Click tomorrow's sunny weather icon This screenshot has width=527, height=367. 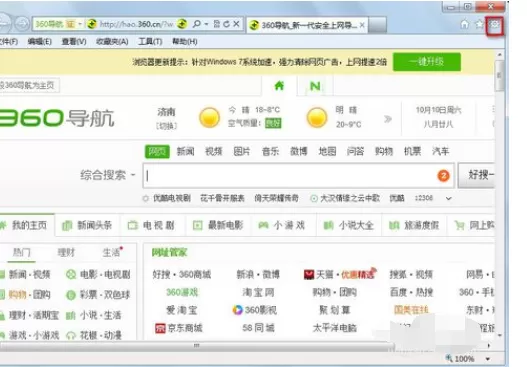click(317, 118)
